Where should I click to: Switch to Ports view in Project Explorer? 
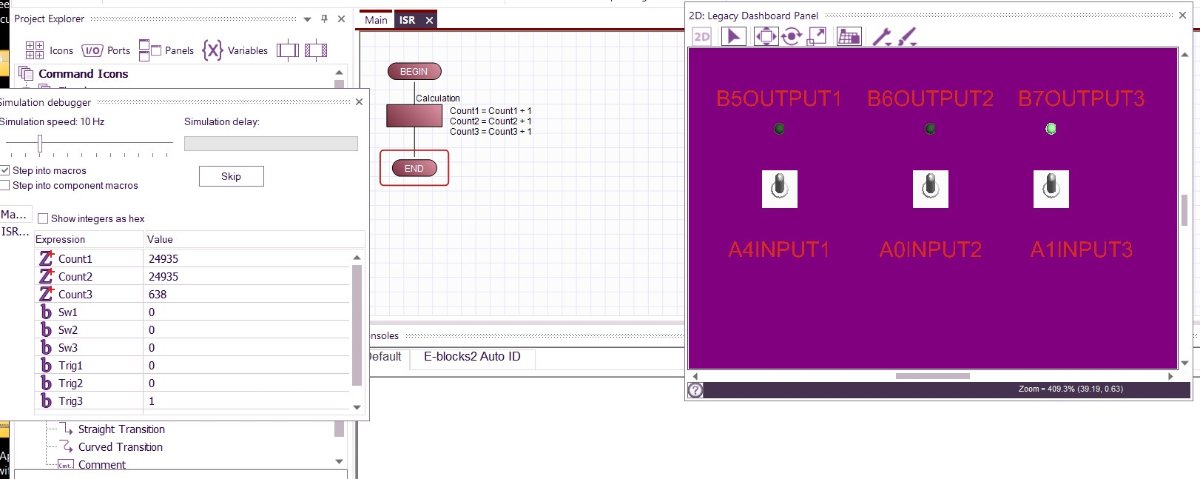[106, 50]
